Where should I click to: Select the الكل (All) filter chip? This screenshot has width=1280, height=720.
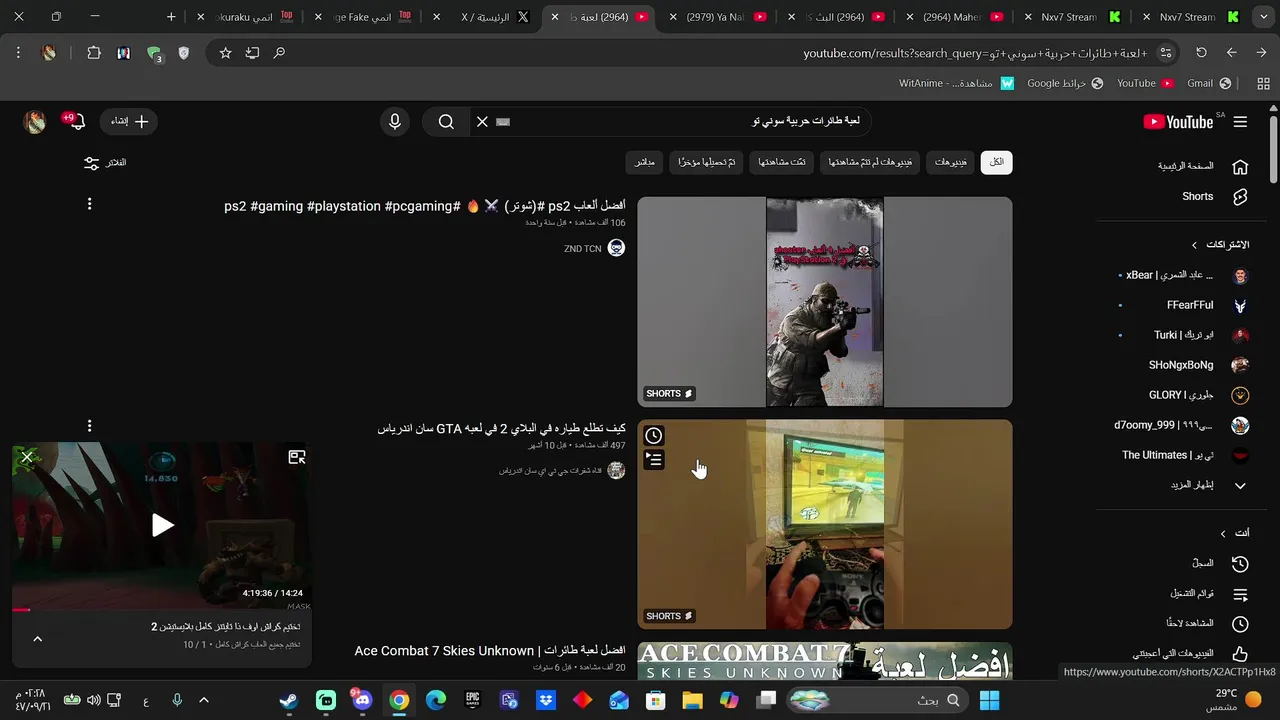(996, 162)
